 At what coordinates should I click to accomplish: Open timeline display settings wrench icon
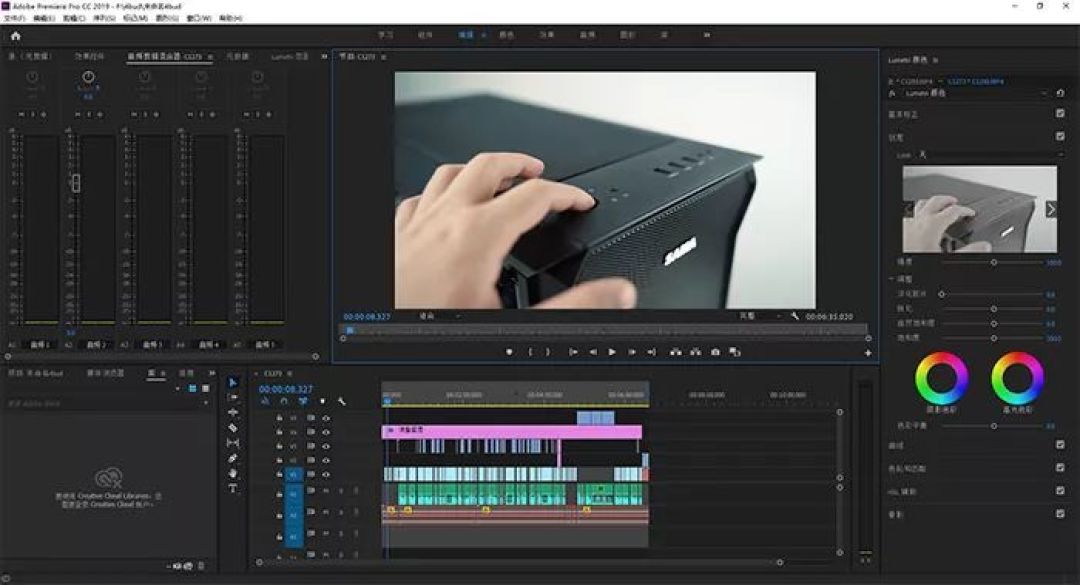tap(342, 401)
